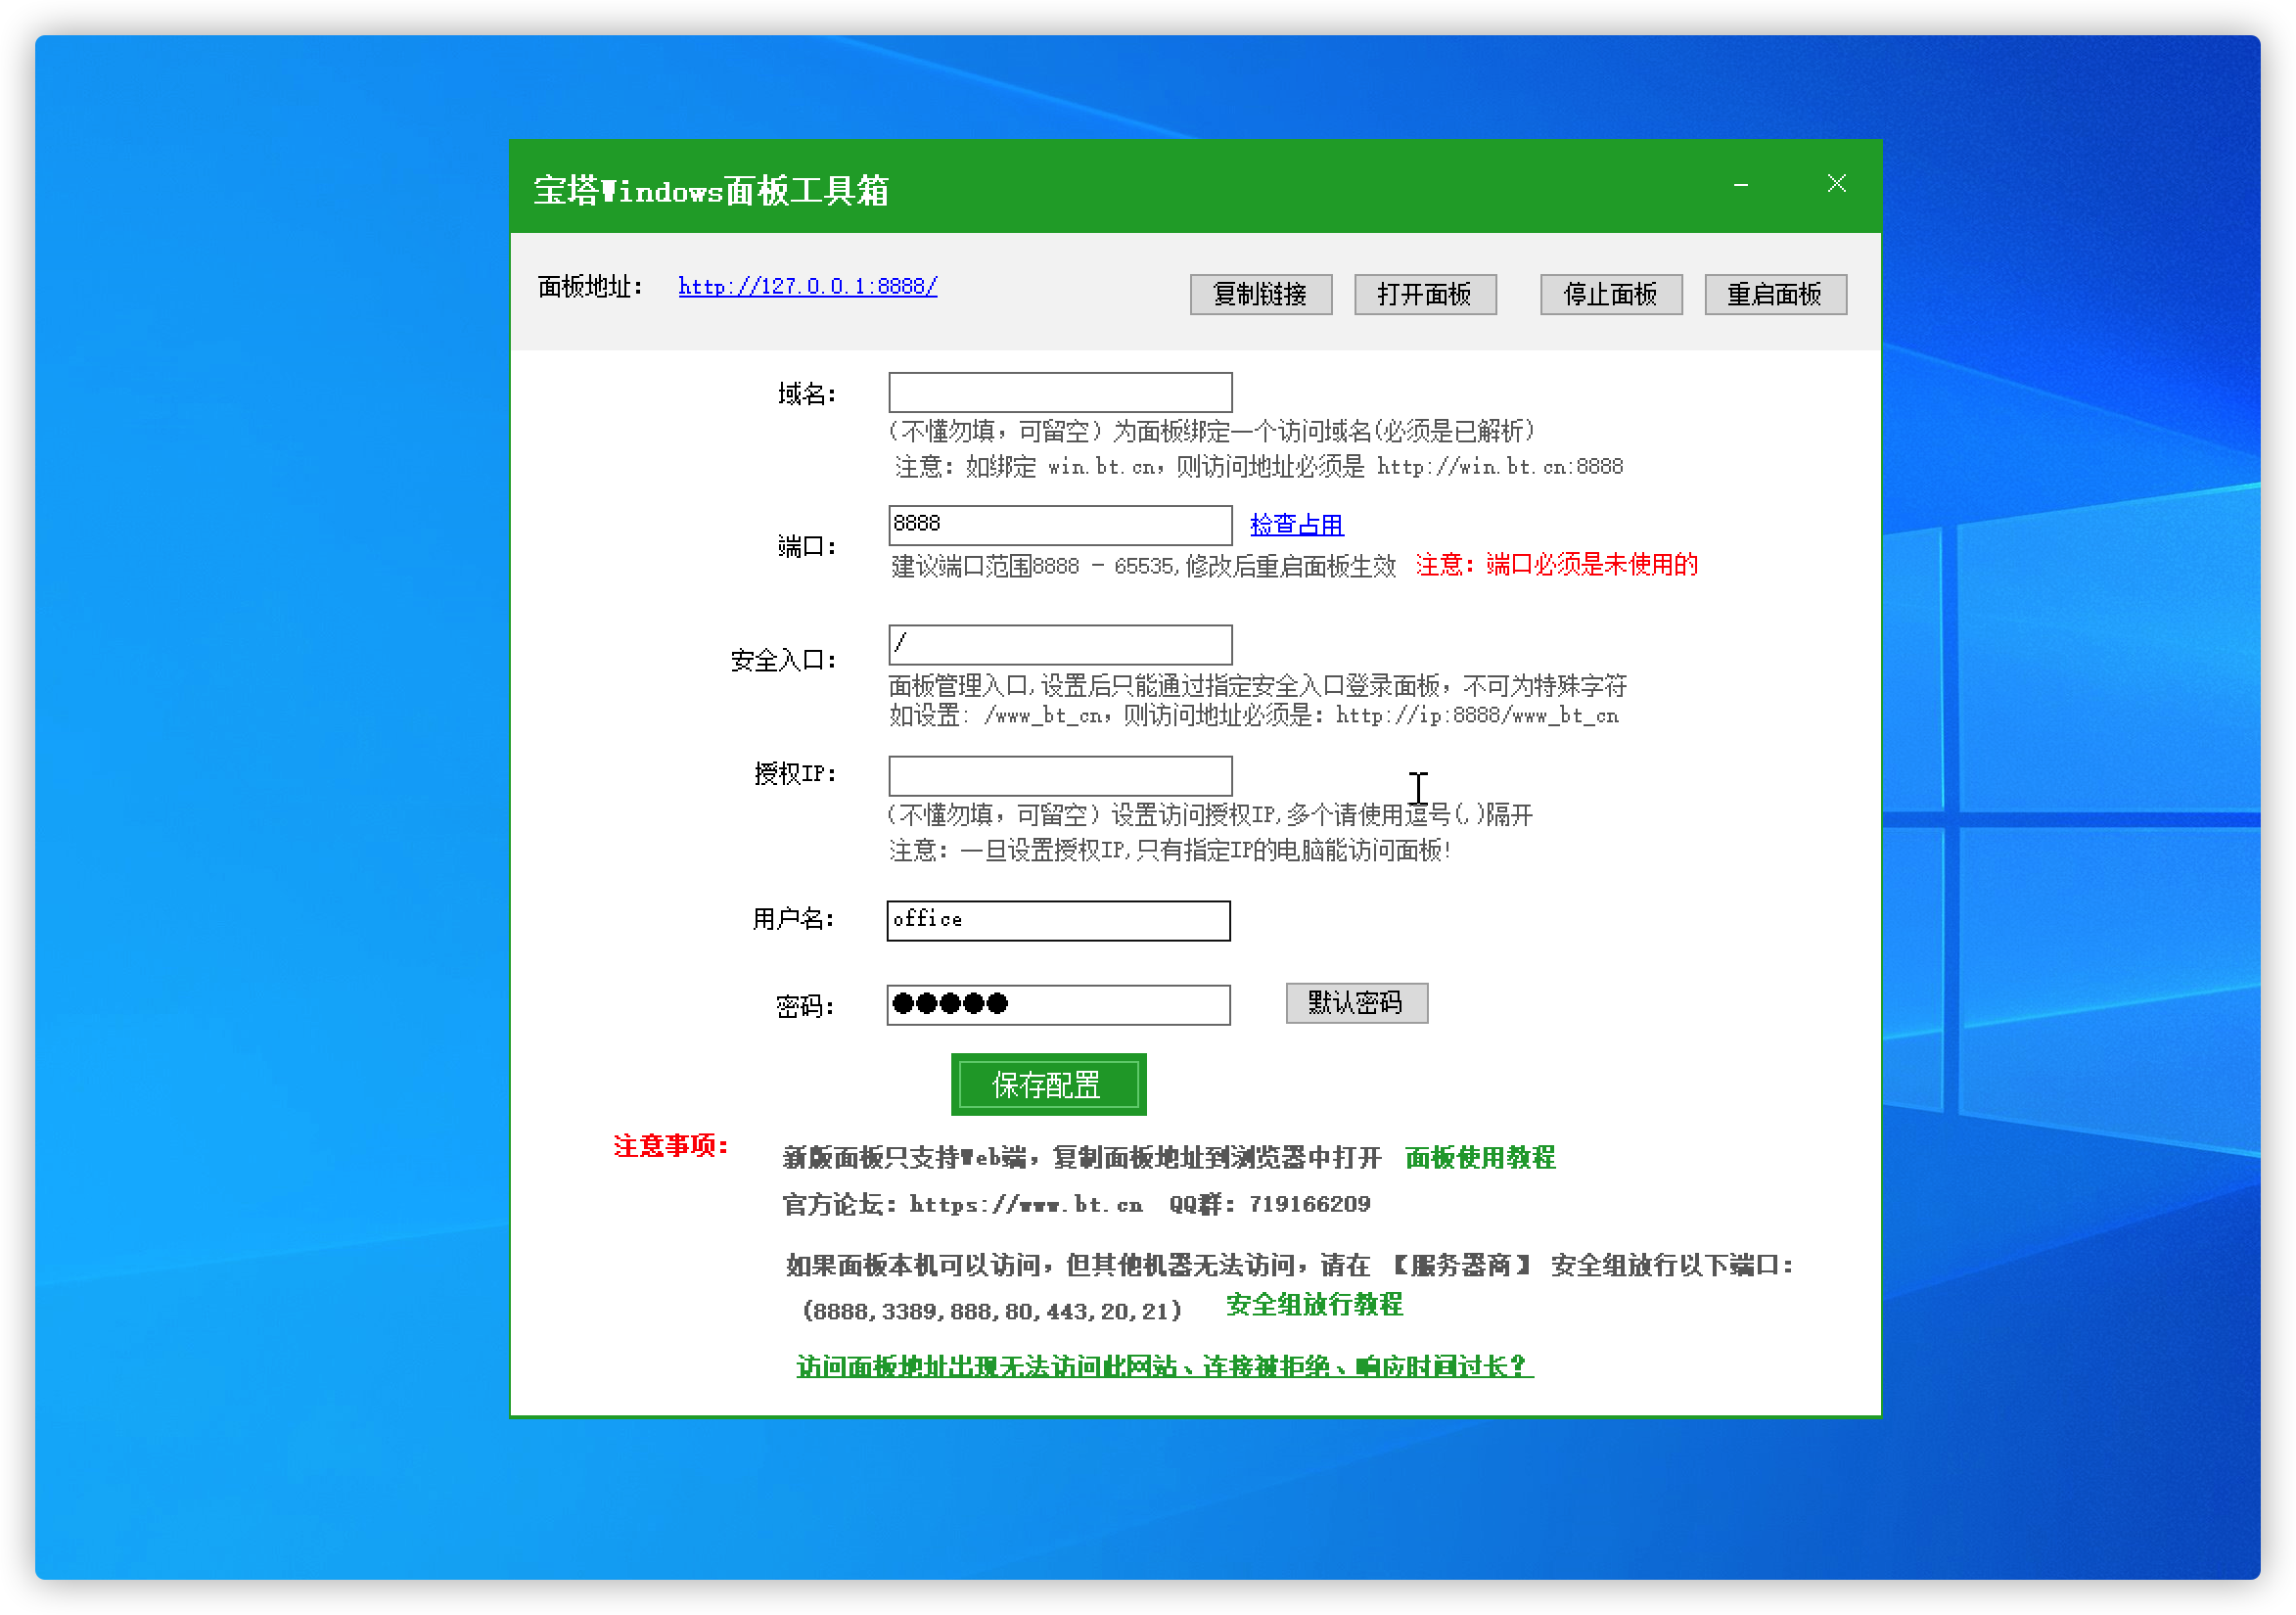The width and height of the screenshot is (2296, 1615).
Task: Click the masked 密码 password field
Action: pos(1058,1004)
